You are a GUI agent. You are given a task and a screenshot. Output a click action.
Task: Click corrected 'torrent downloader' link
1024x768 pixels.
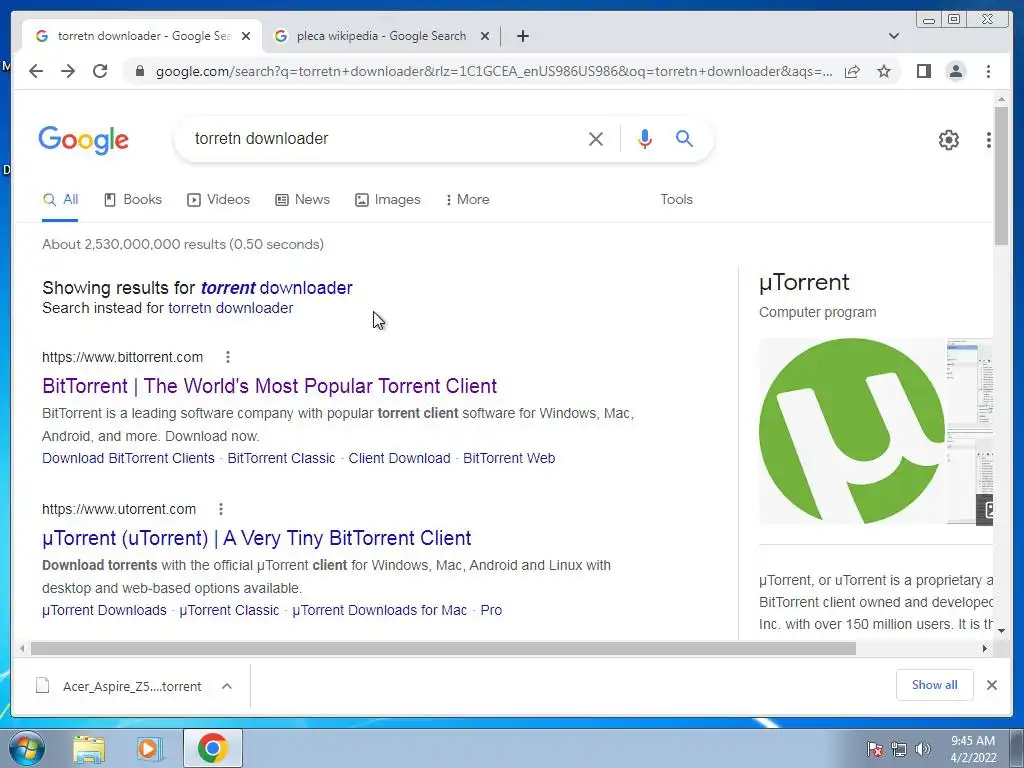click(x=276, y=288)
